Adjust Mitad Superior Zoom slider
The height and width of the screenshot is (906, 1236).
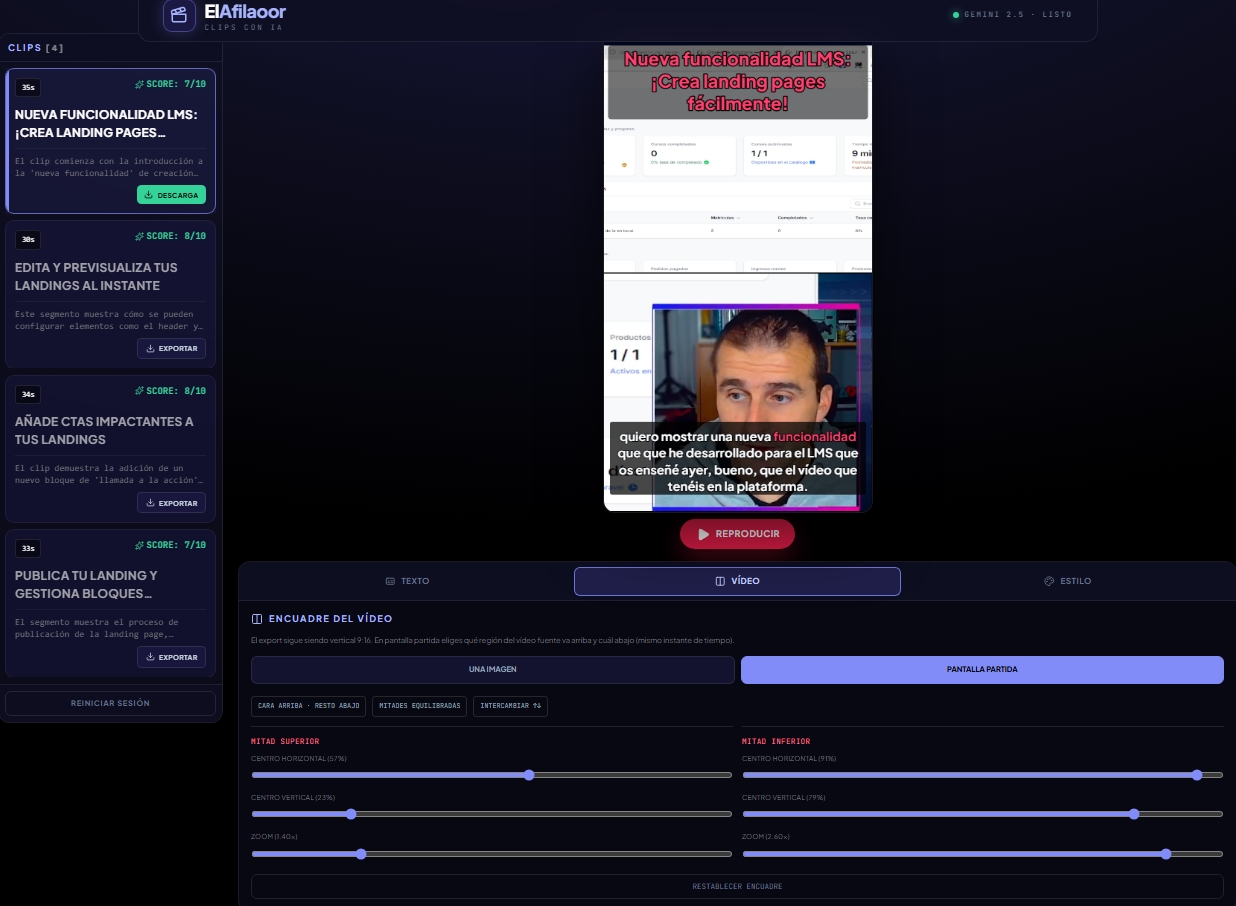491,854
